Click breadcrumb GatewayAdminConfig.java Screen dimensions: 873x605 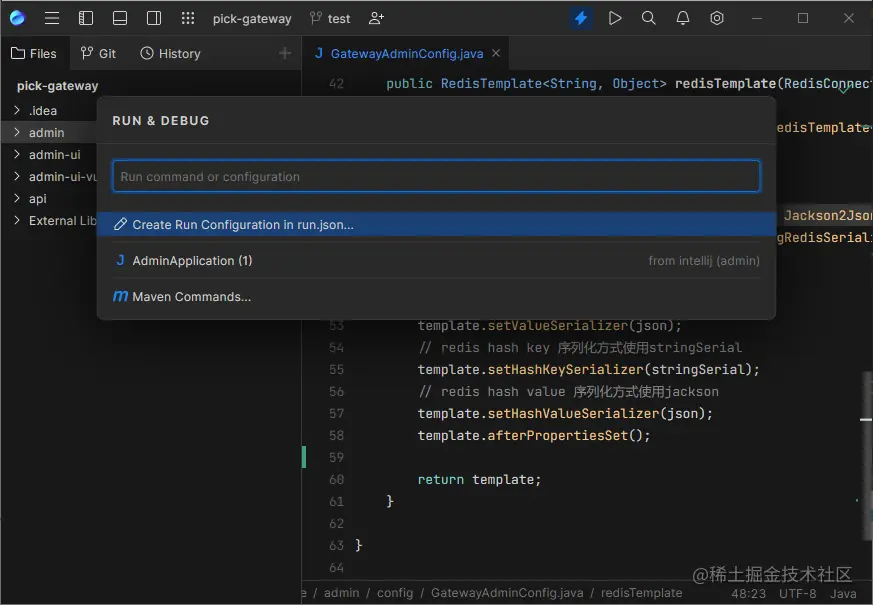tap(507, 593)
